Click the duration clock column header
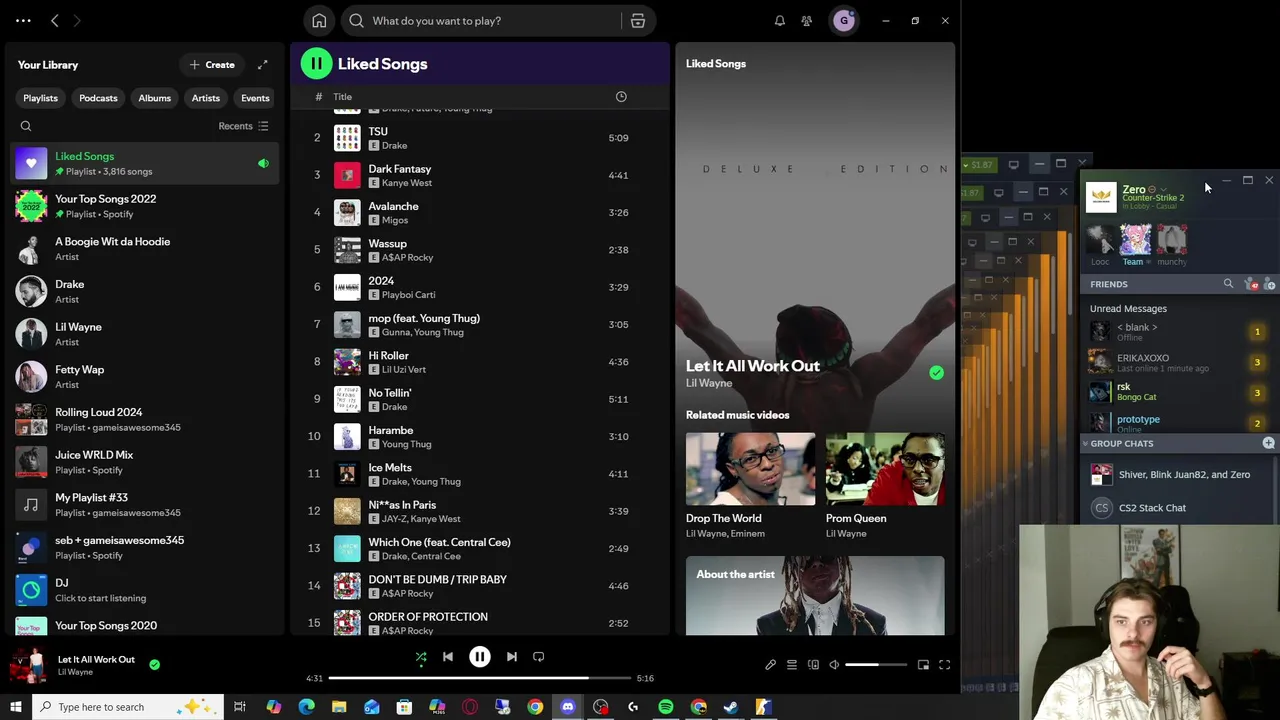The image size is (1280, 720). (621, 97)
